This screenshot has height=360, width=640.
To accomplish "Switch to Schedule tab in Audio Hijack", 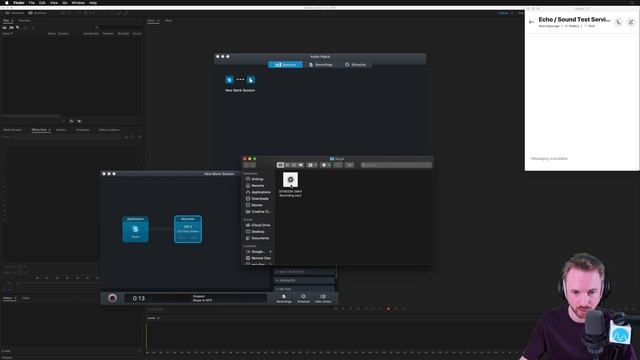I will coord(355,64).
